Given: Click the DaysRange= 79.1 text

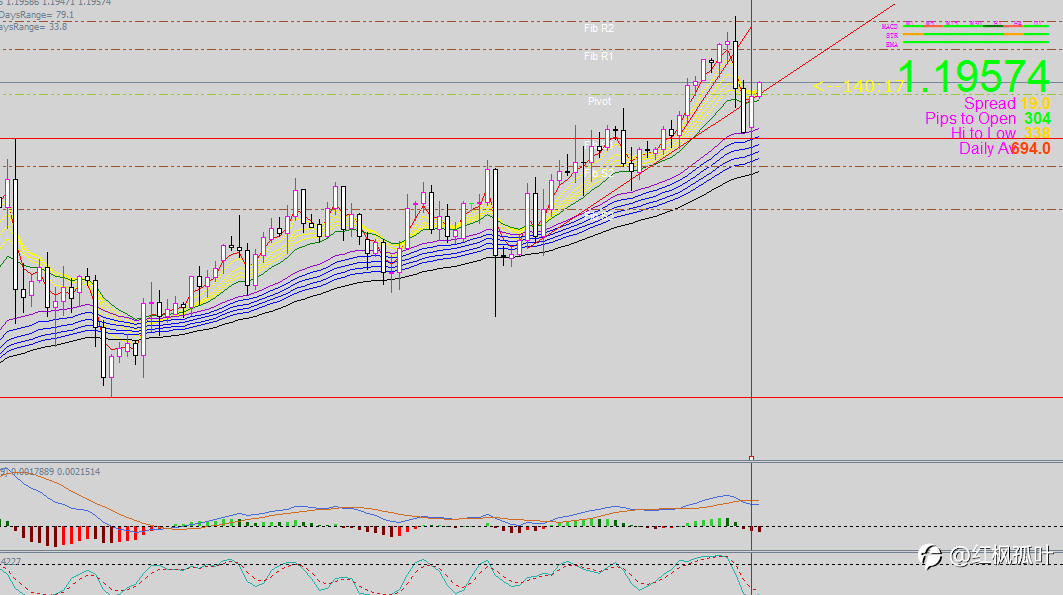Looking at the screenshot, I should point(37,15).
